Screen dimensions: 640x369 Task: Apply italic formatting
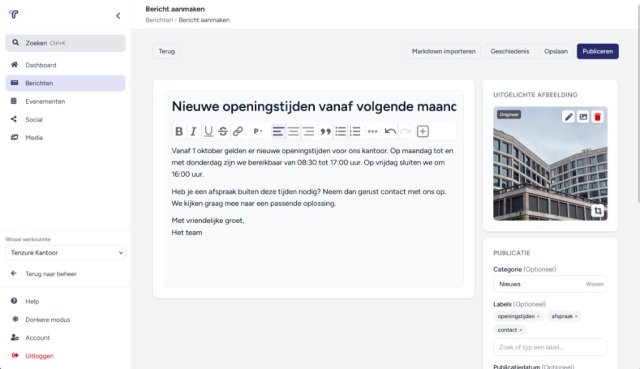[x=193, y=131]
